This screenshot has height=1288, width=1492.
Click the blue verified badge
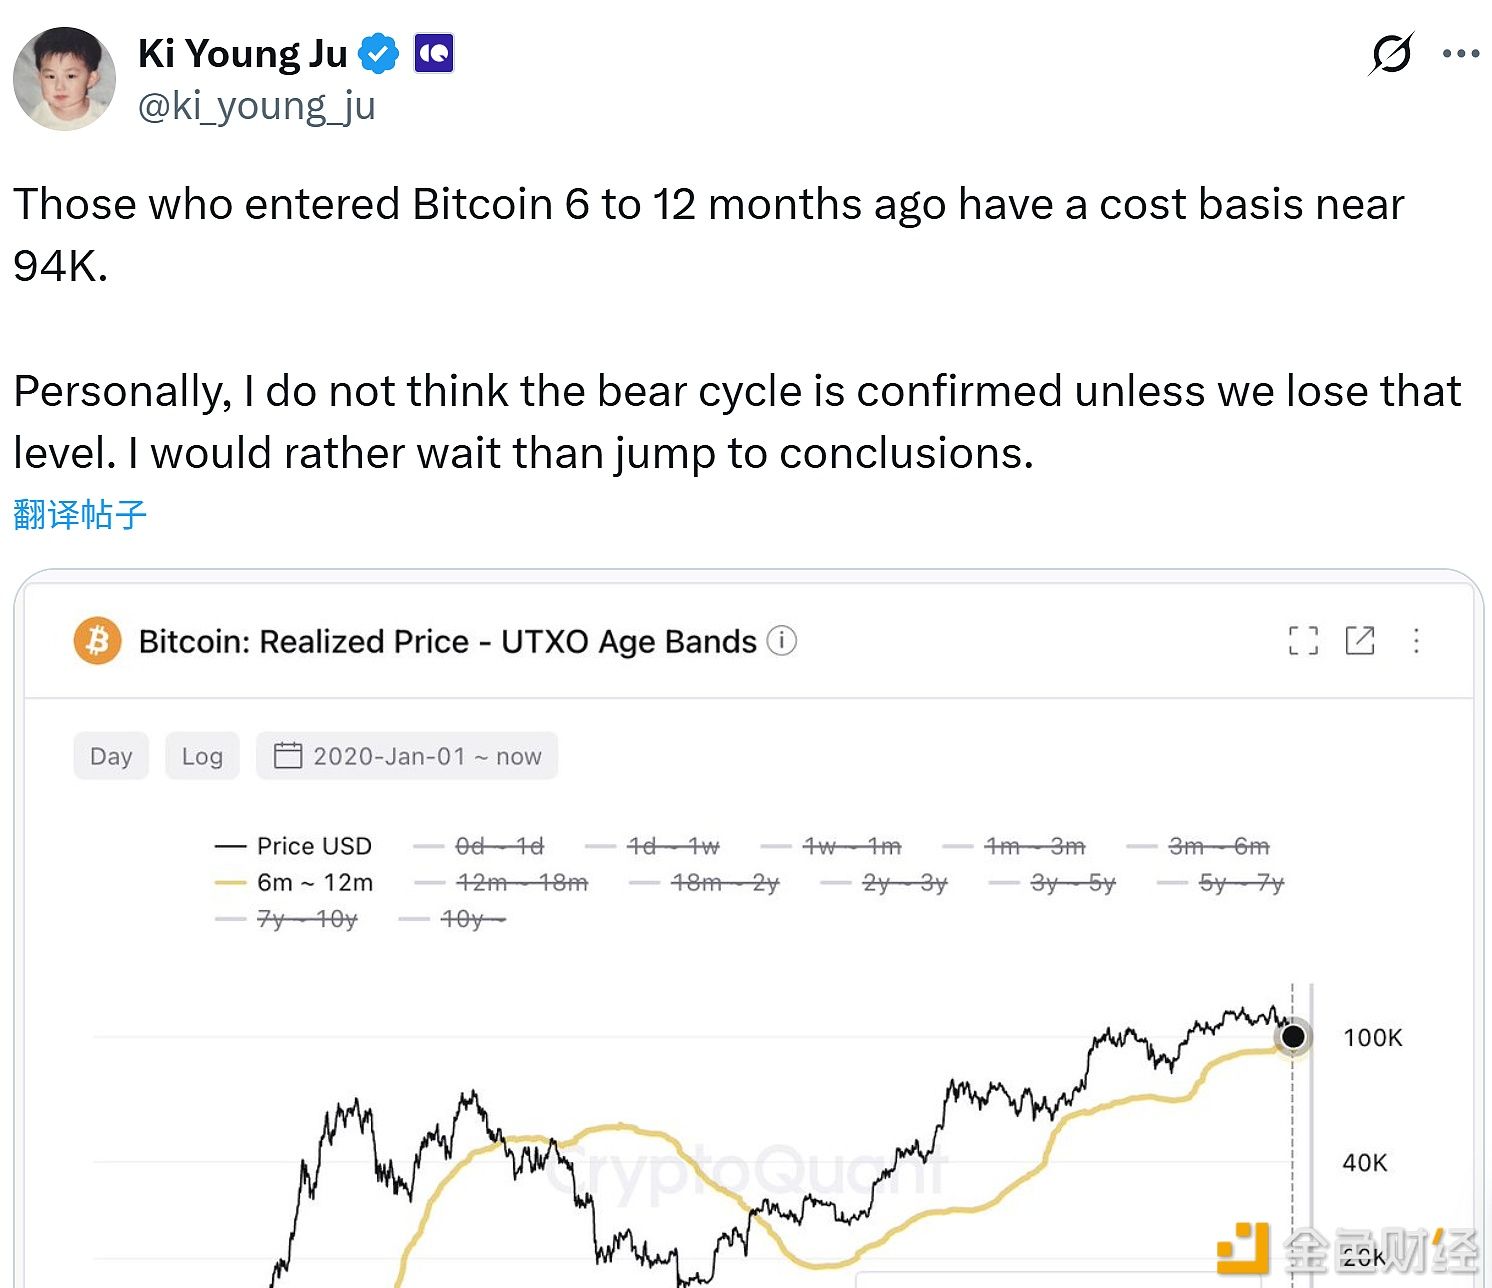click(x=379, y=53)
